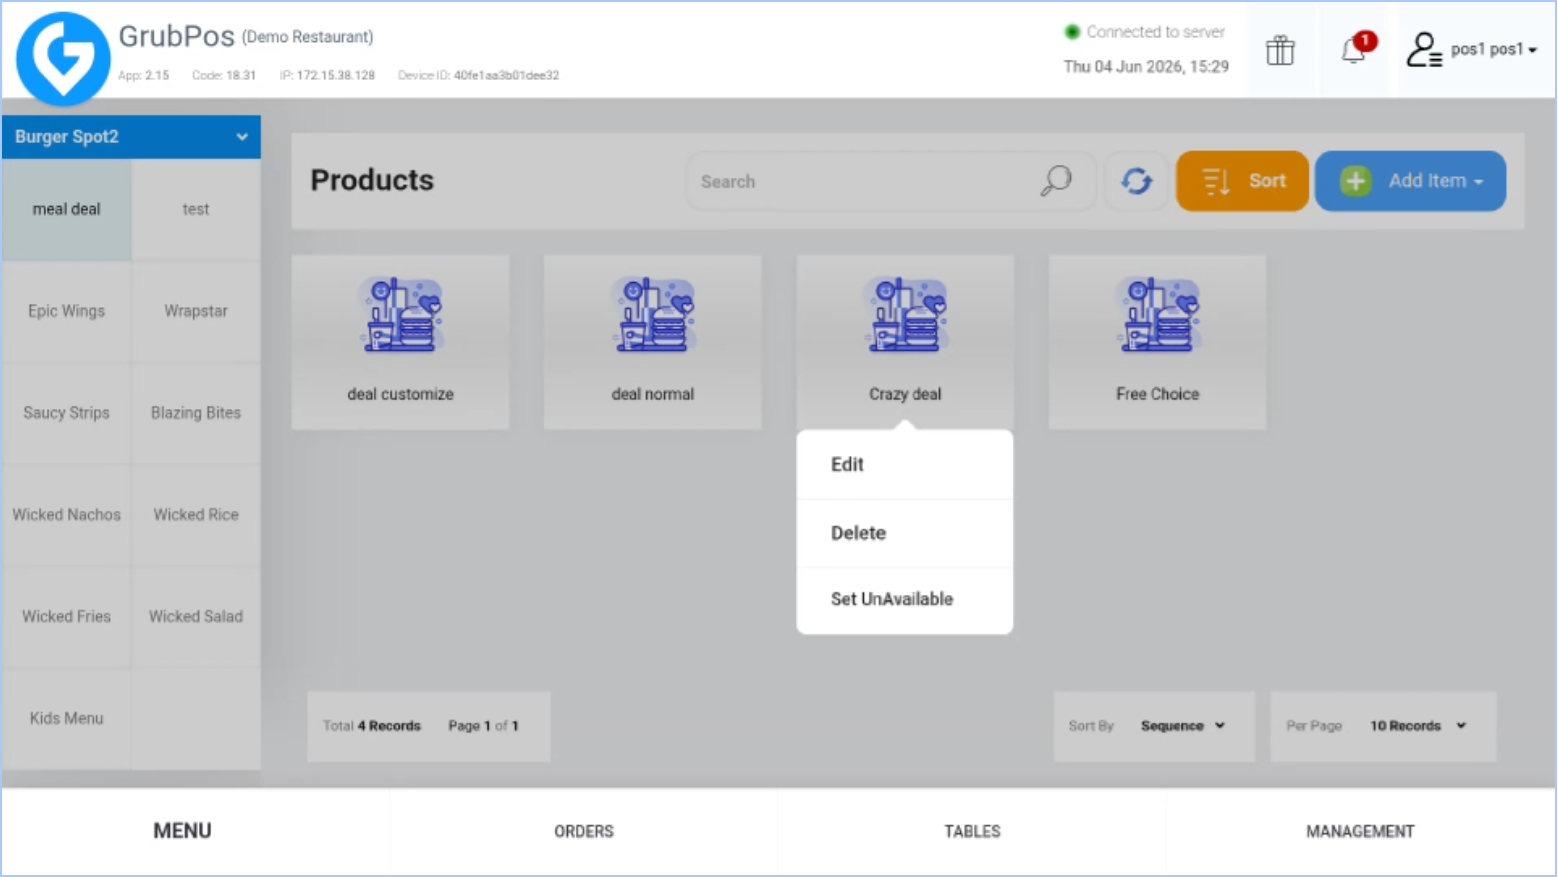This screenshot has height=877, width=1558.
Task: Click the Total 4 Records text
Action: coord(372,726)
